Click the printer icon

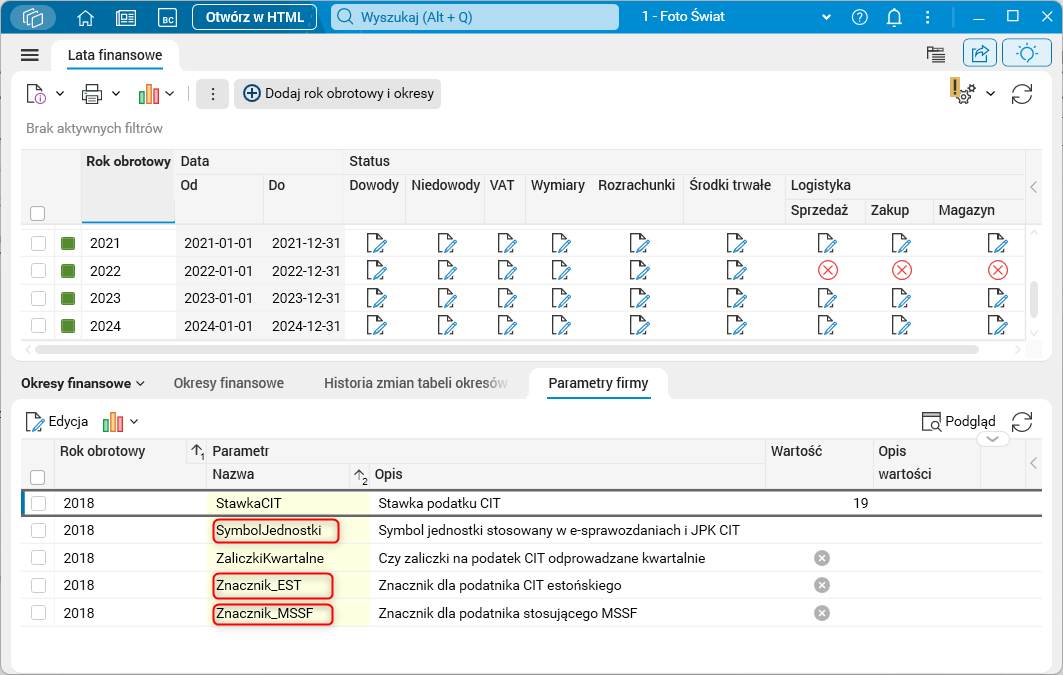pyautogui.click(x=92, y=94)
